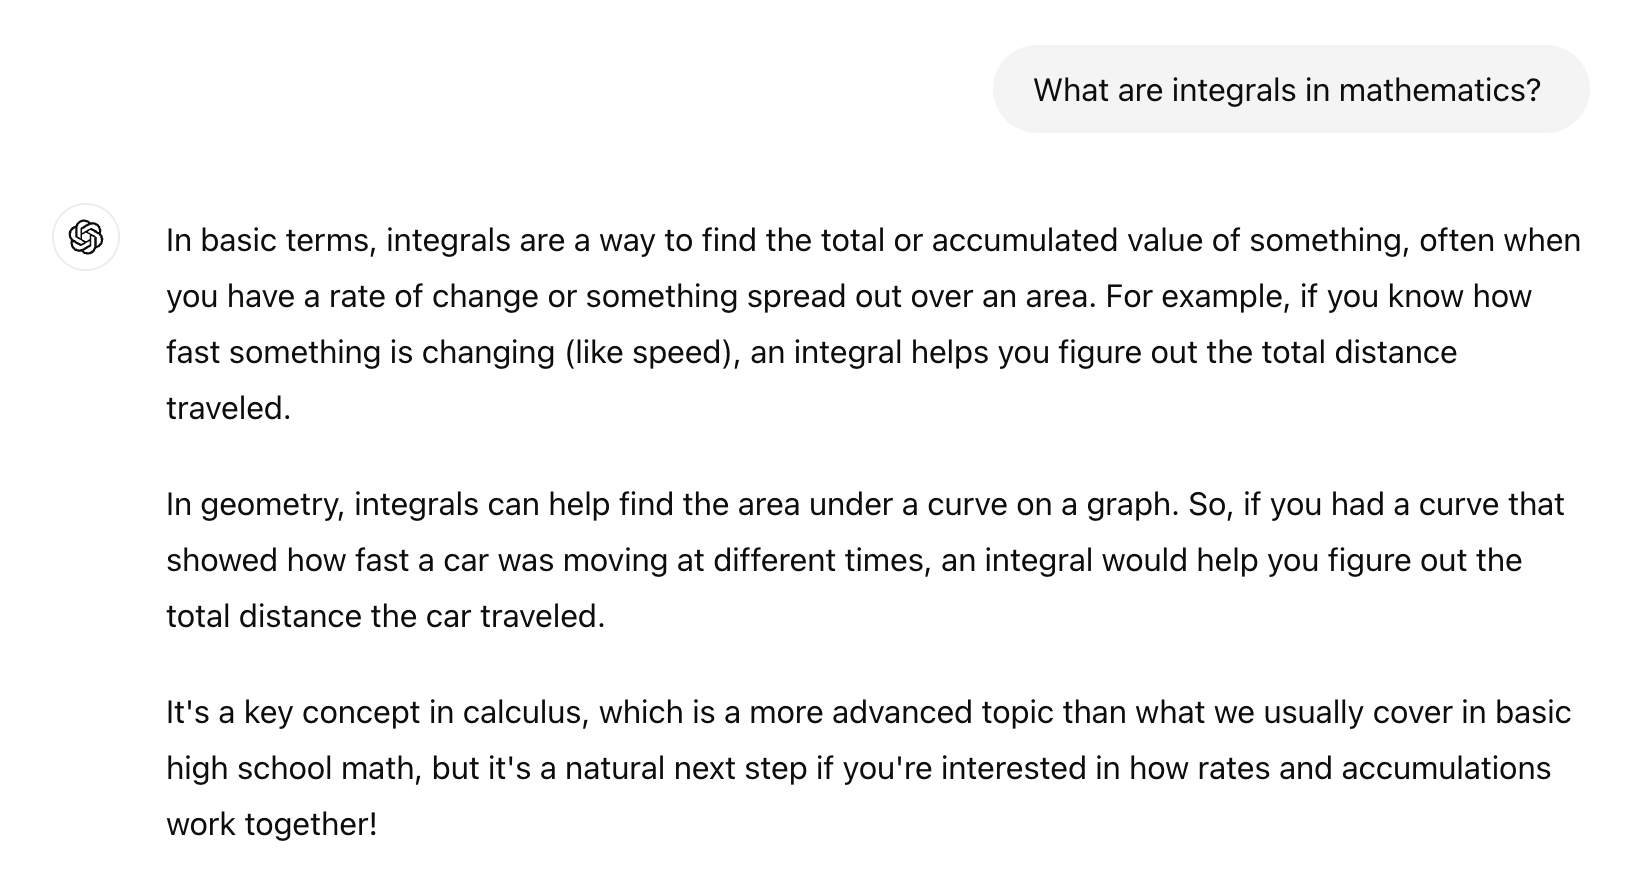Click the user message bubble about integrals

pyautogui.click(x=1290, y=90)
